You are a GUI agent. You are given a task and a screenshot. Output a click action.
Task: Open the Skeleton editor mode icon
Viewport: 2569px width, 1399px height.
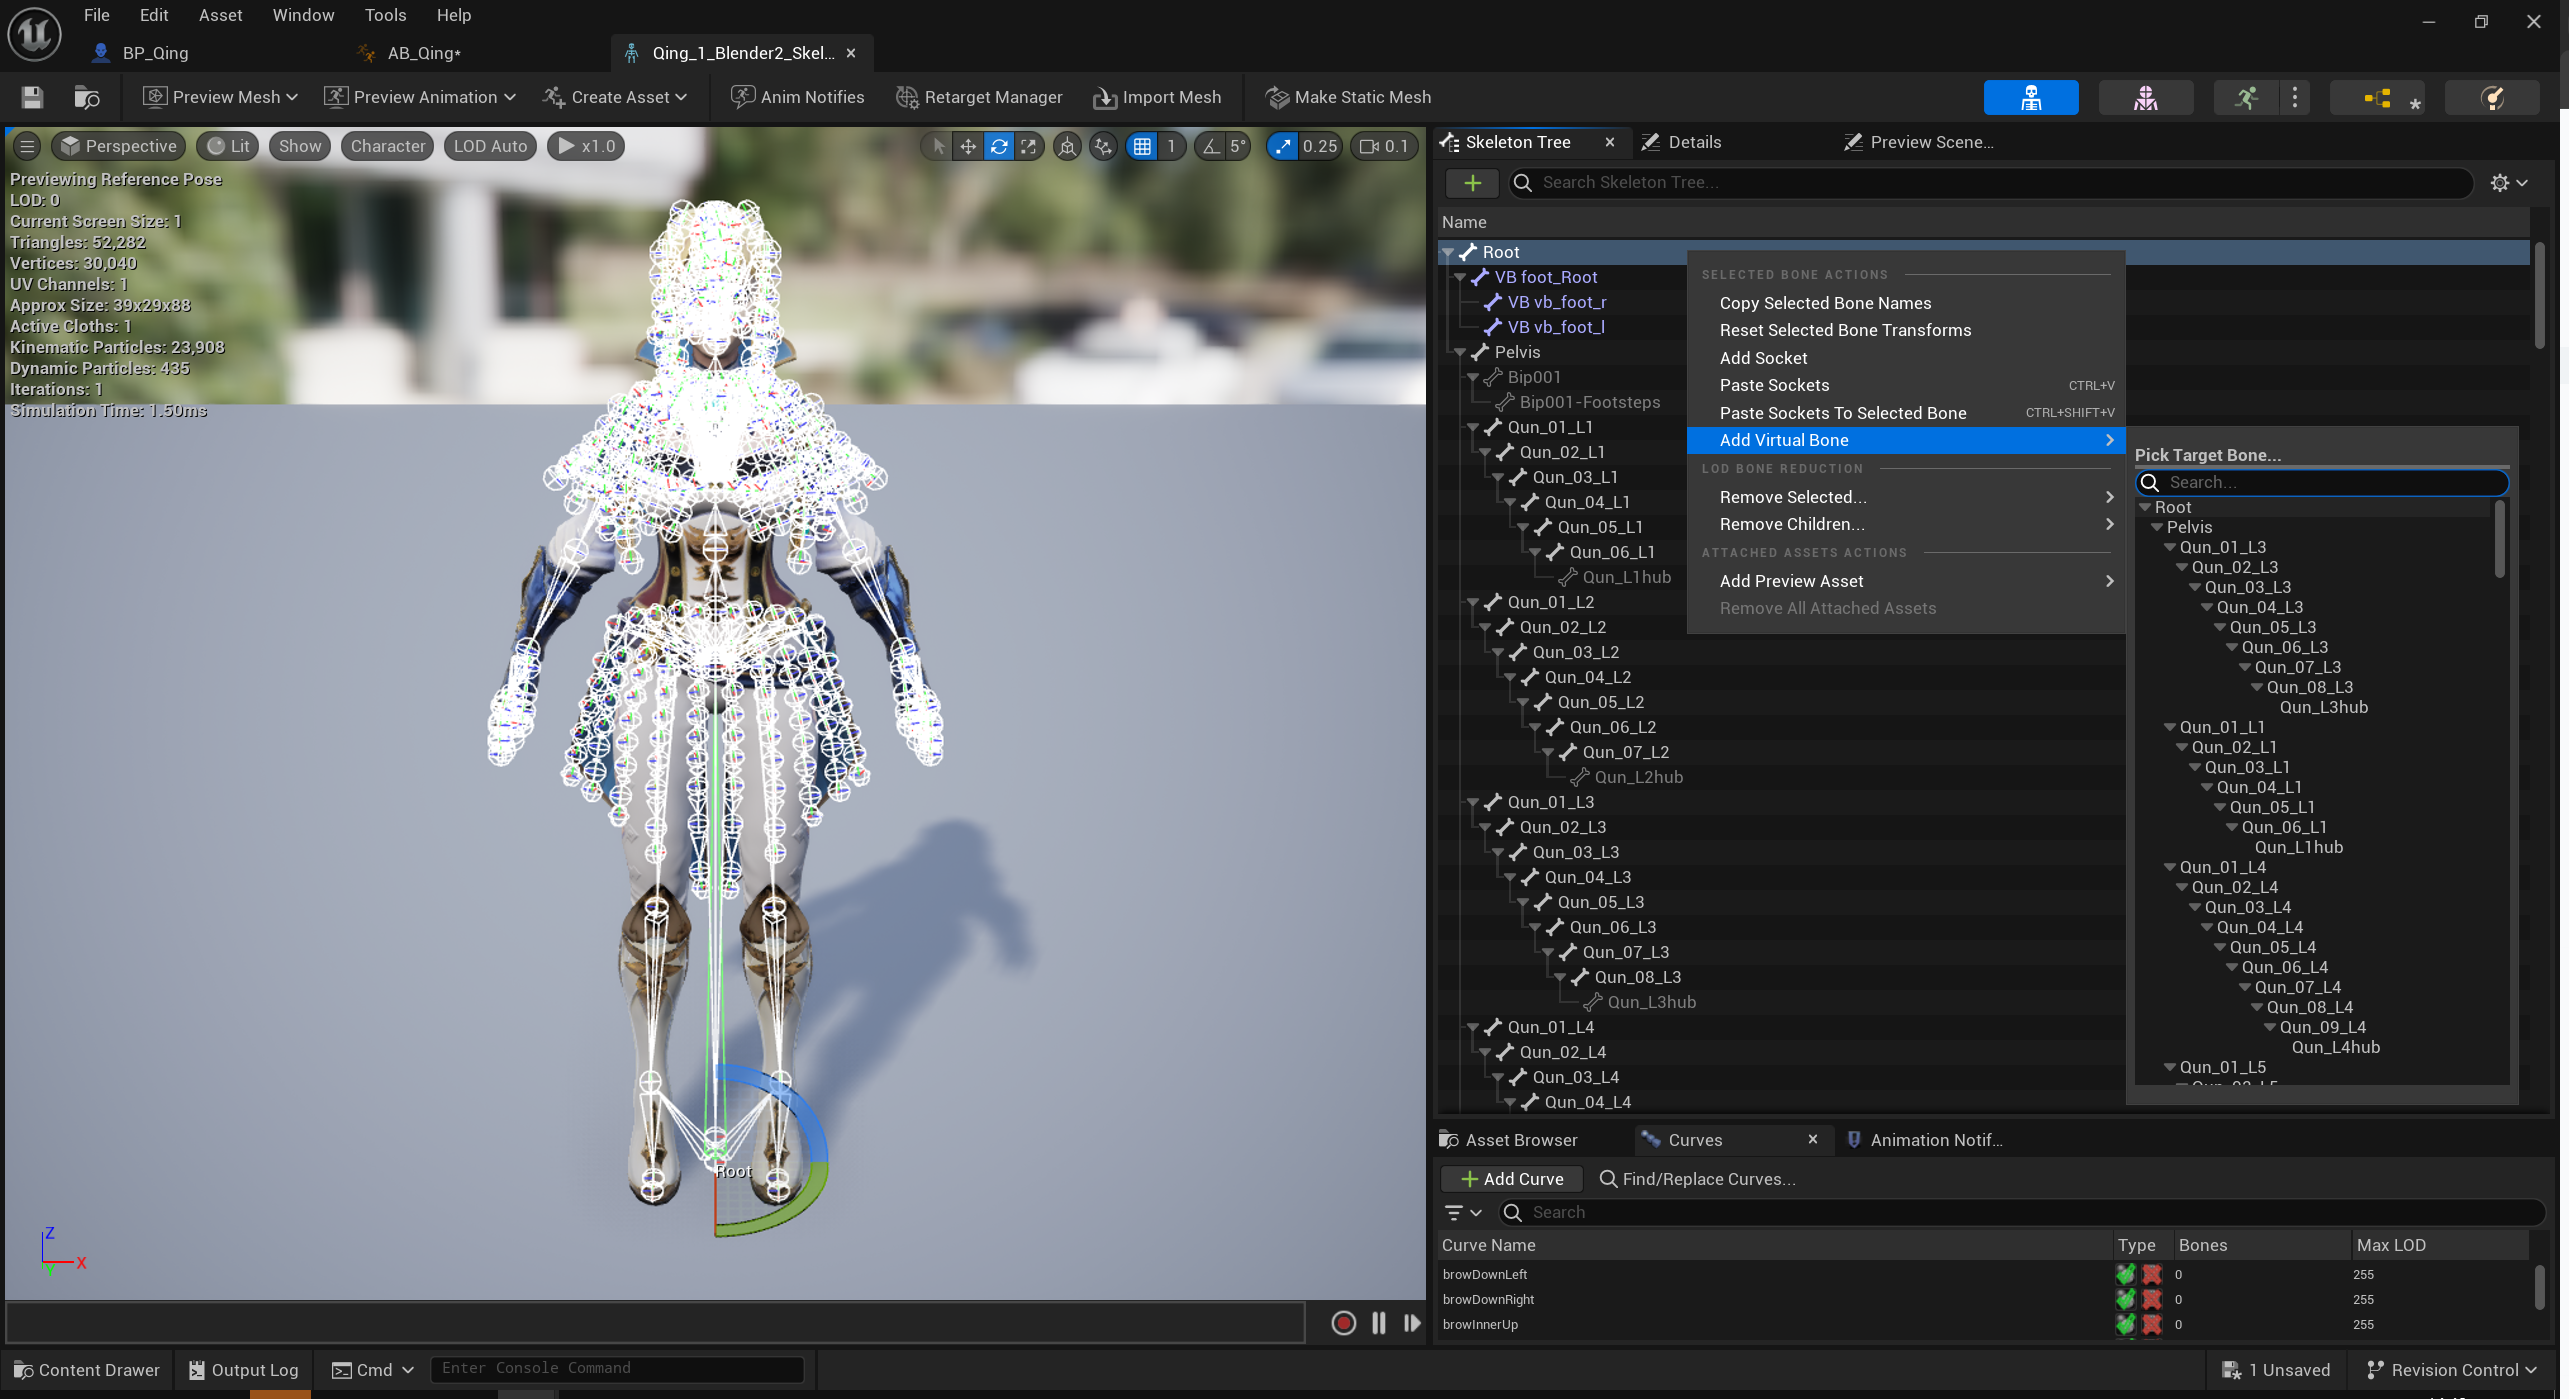2030,97
